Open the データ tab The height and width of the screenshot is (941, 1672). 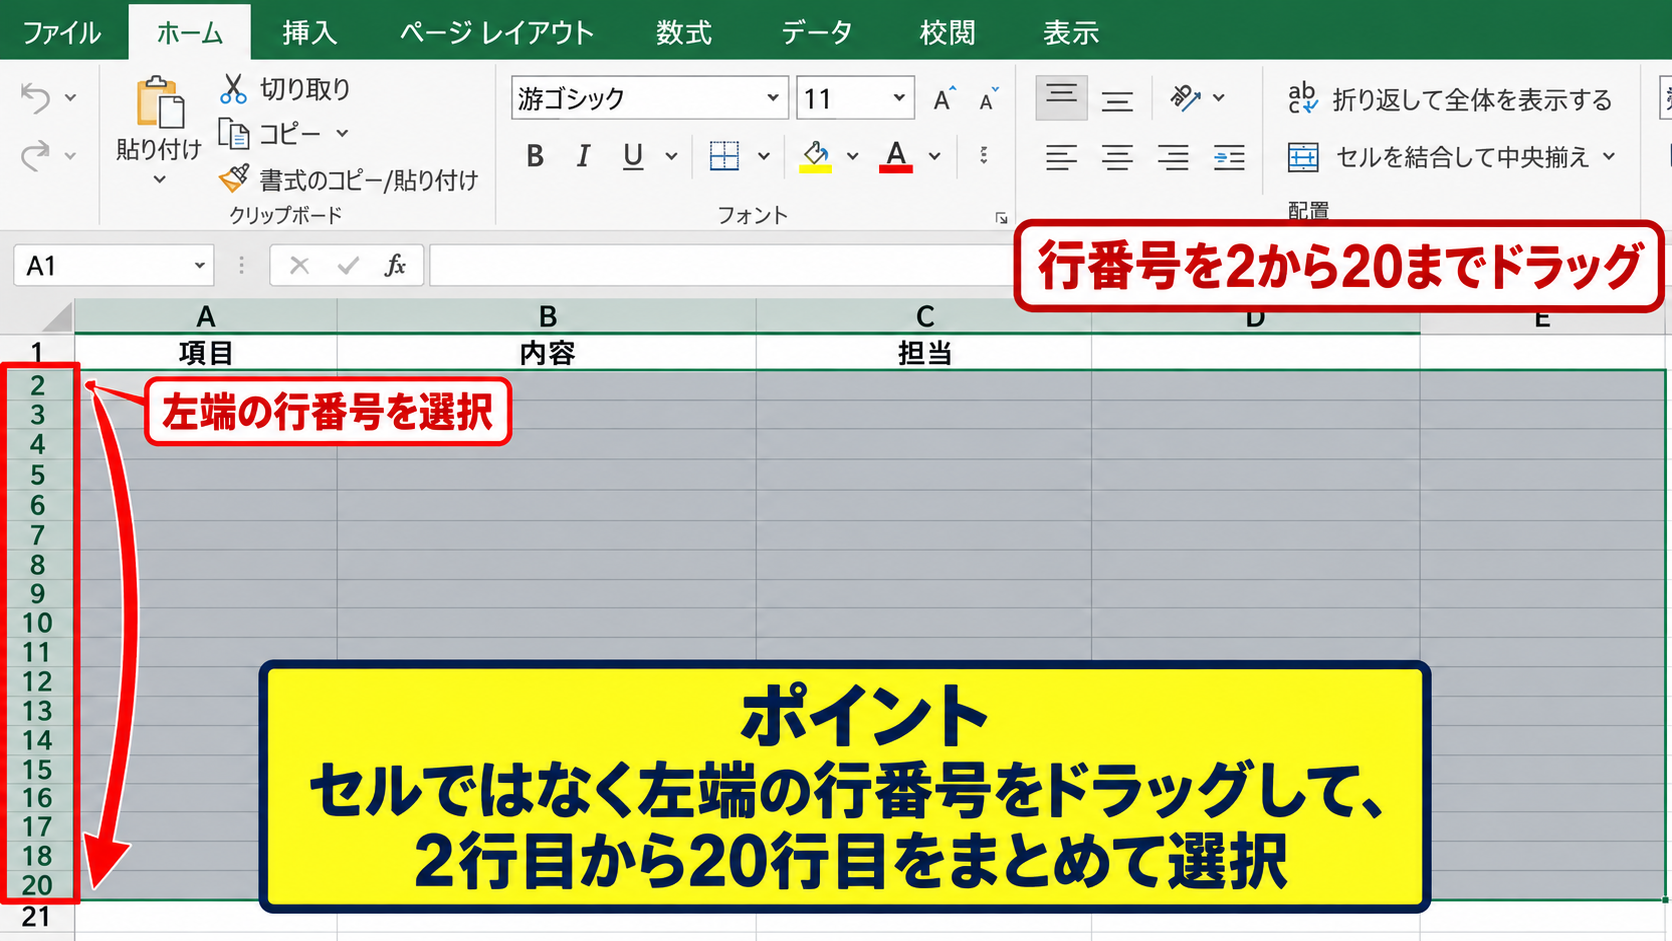[x=816, y=33]
